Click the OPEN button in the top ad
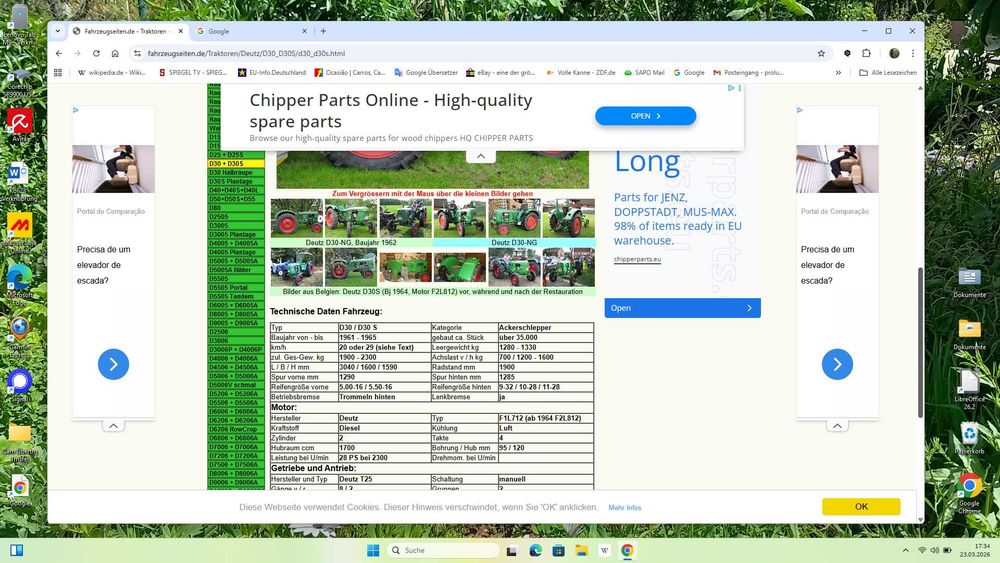Screen dimensions: 1000x563 point(645,116)
